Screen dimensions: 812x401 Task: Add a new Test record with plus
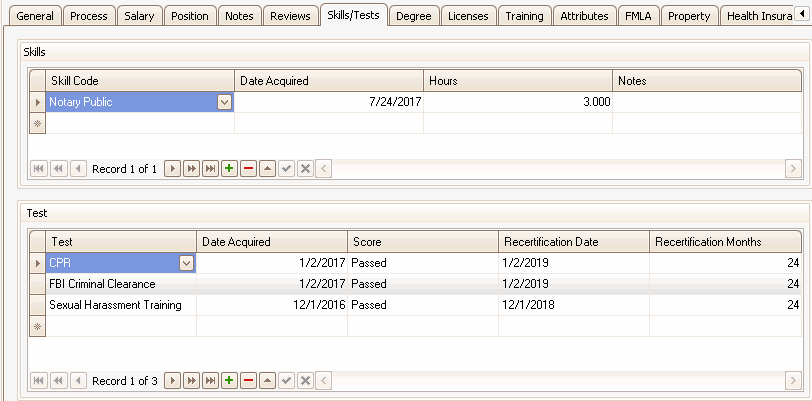click(229, 381)
